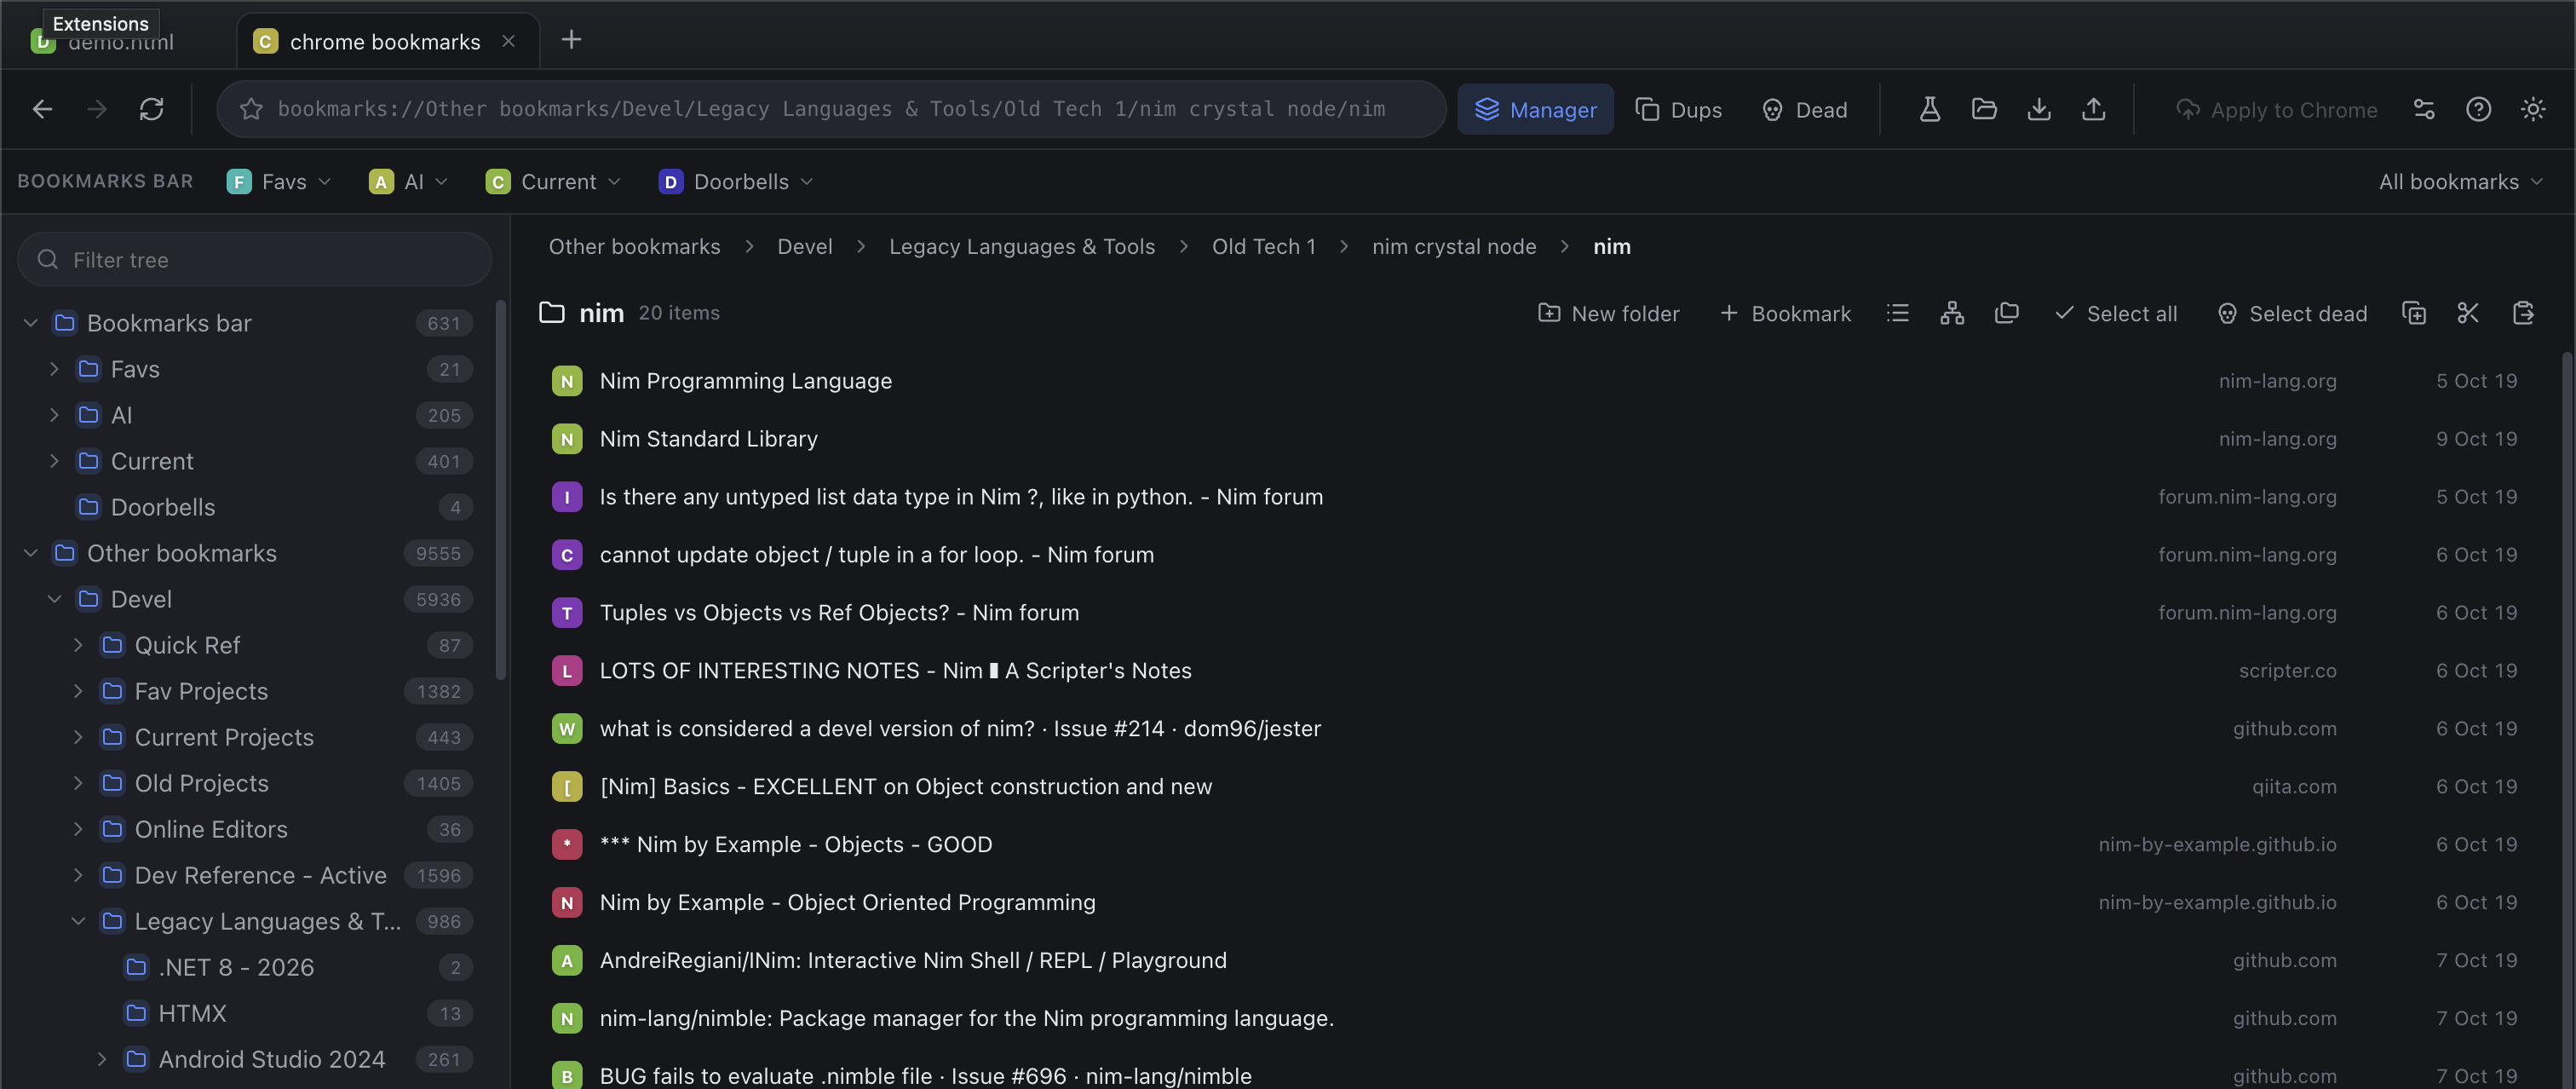The height and width of the screenshot is (1089, 2576).
Task: Expand the Android Studio 2024 folder
Action: [x=103, y=1059]
